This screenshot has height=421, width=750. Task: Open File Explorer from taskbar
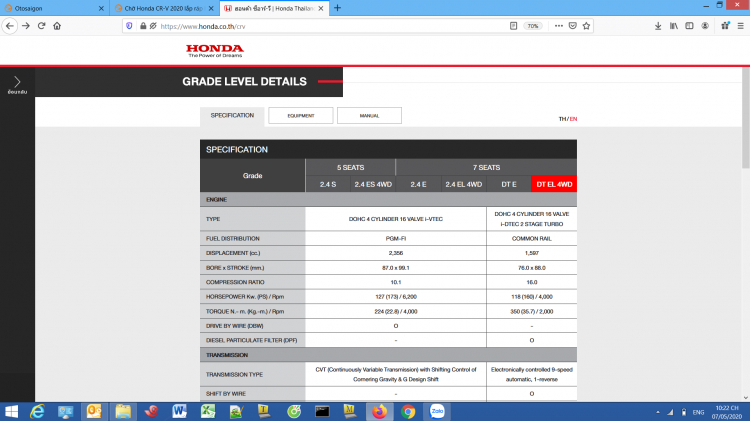pos(123,411)
